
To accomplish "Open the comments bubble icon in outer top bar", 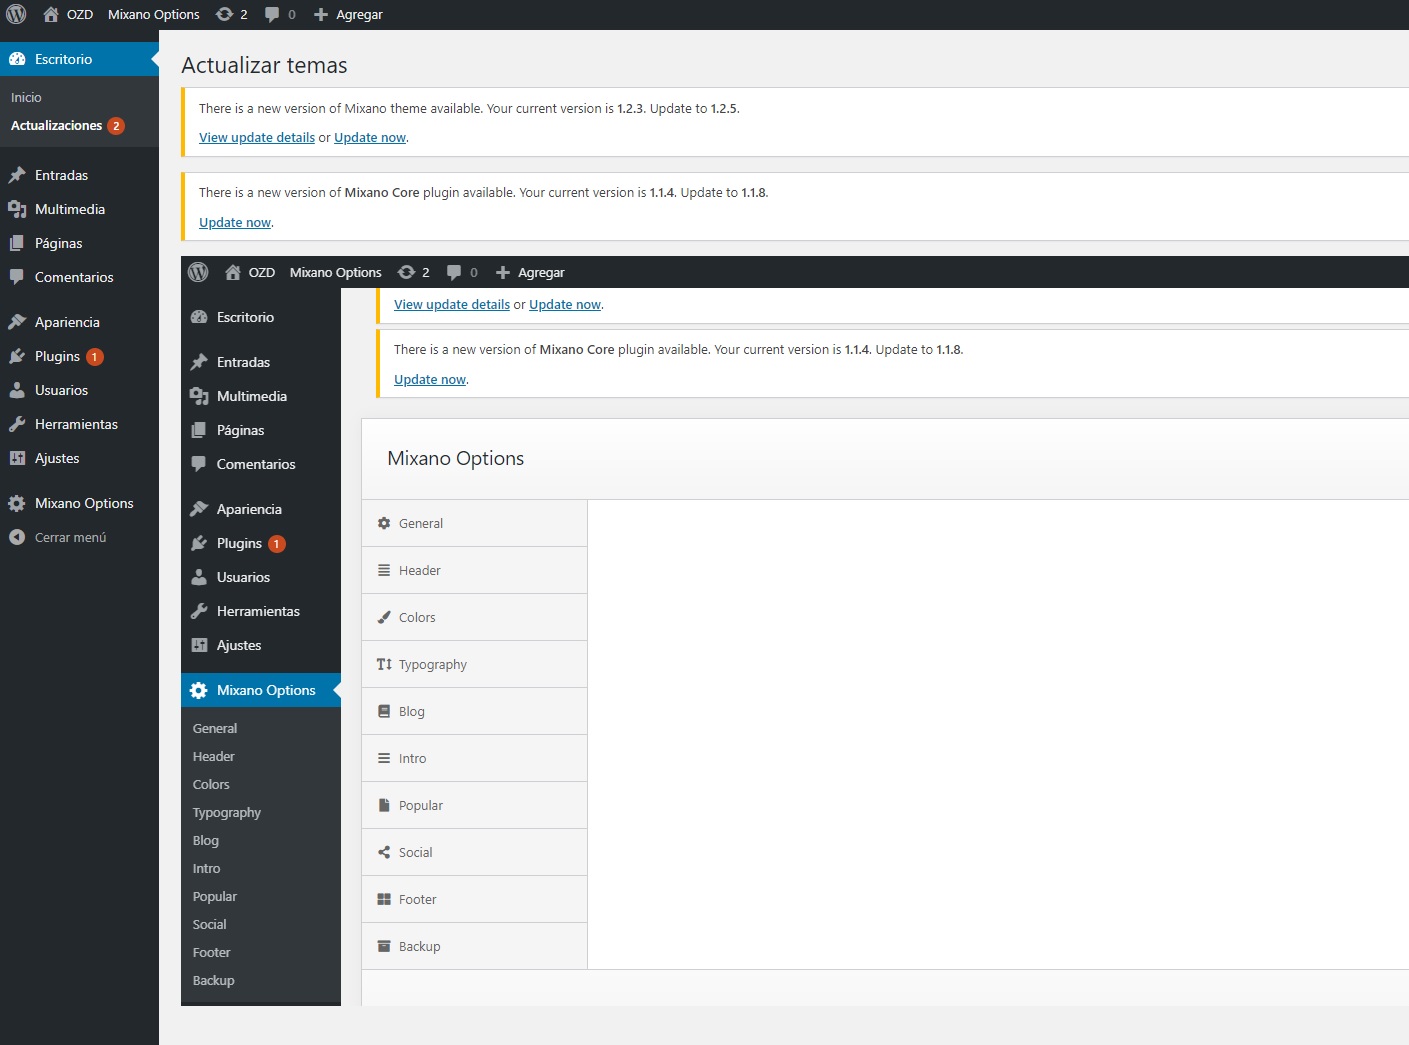I will [x=272, y=15].
